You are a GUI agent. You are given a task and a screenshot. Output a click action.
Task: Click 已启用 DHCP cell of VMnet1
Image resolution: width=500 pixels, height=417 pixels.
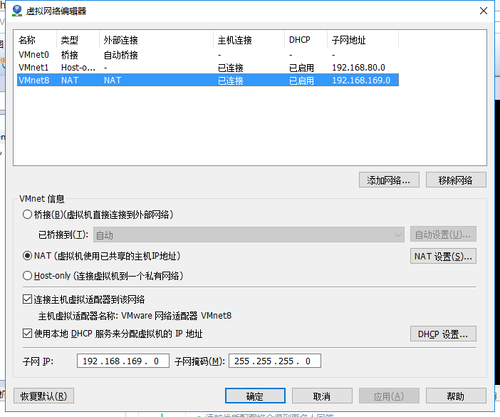[301, 68]
